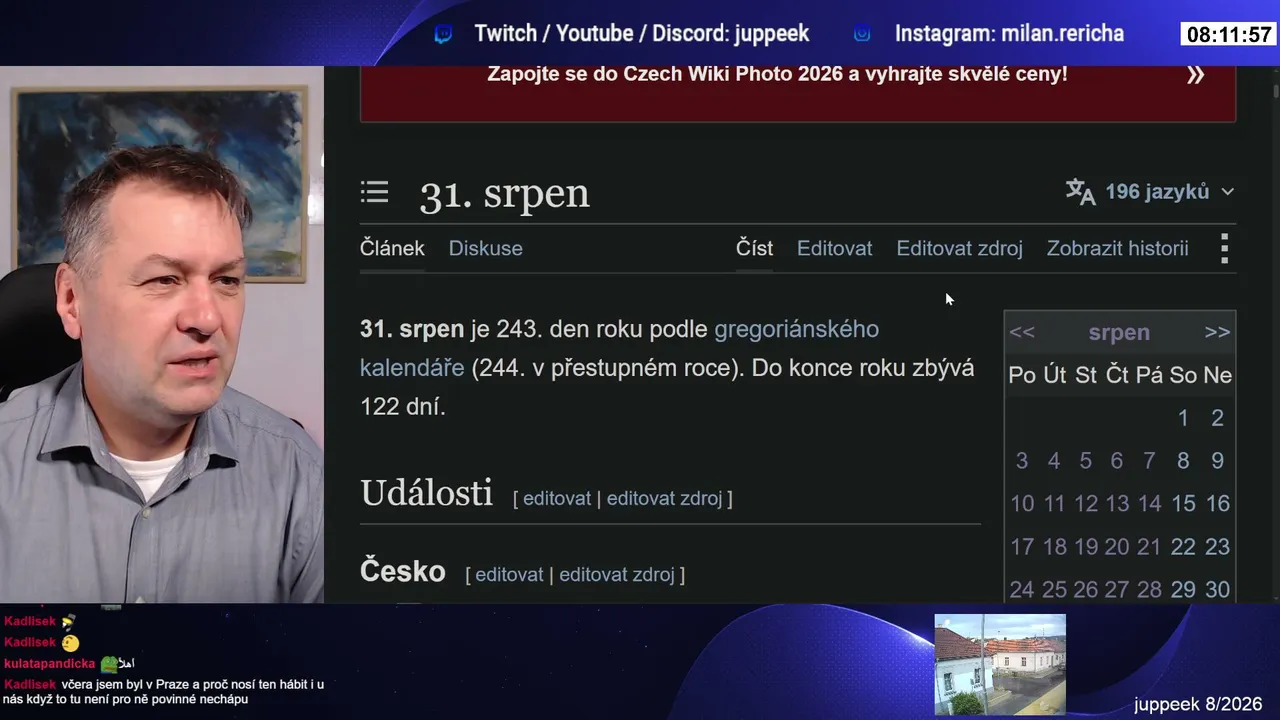Open the Editovat tab
Image resolution: width=1280 pixels, height=720 pixels.
(834, 248)
